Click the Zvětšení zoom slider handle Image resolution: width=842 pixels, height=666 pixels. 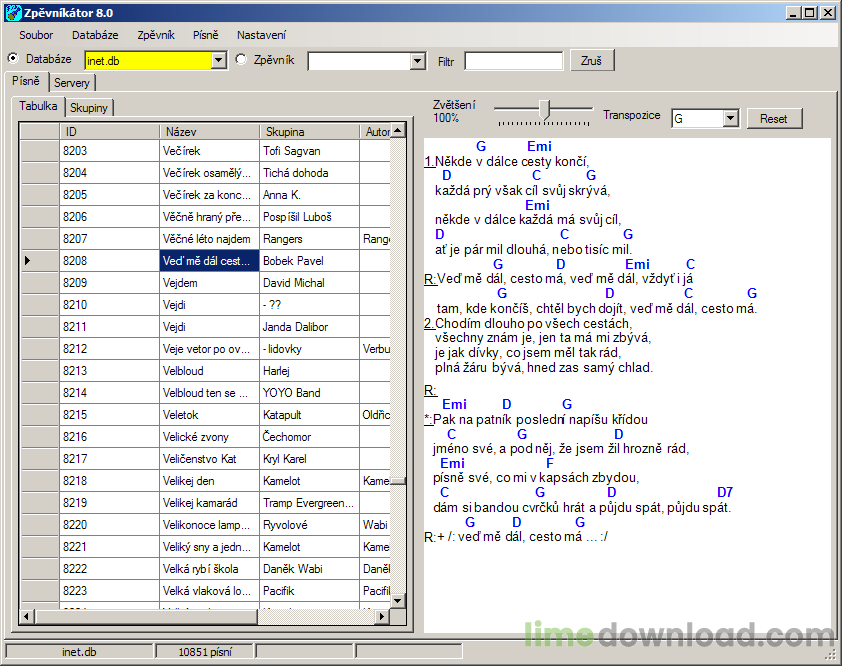[545, 108]
